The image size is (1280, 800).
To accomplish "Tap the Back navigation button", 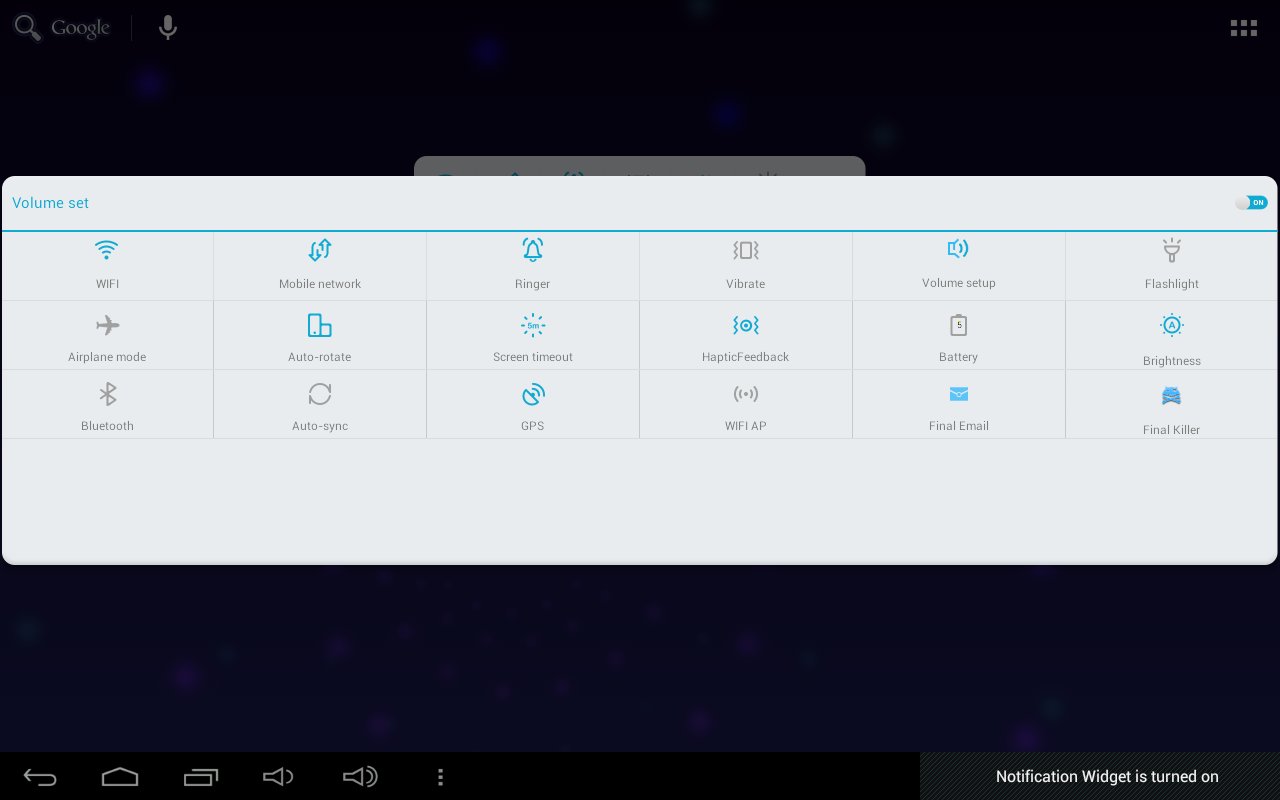I will coord(40,777).
